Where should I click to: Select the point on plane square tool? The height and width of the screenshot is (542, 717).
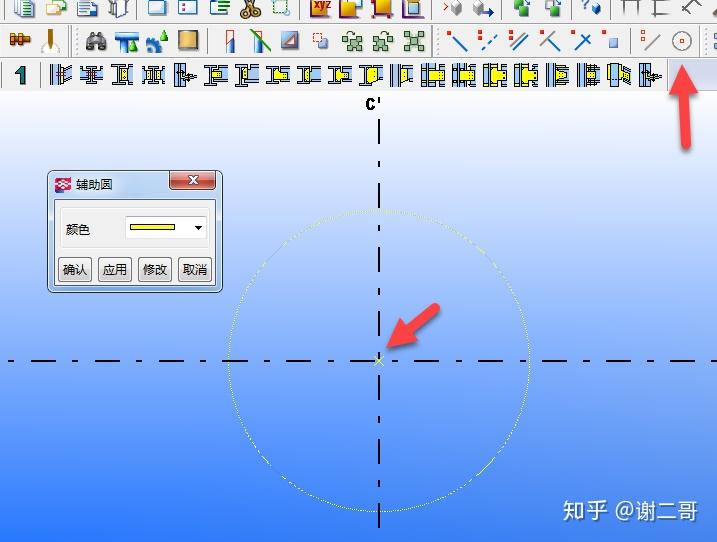tap(610, 40)
